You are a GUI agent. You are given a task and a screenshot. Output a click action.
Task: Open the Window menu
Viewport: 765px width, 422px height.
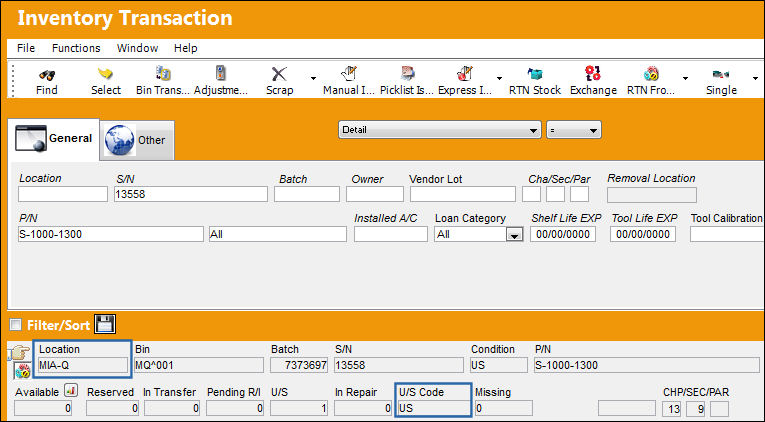(138, 48)
